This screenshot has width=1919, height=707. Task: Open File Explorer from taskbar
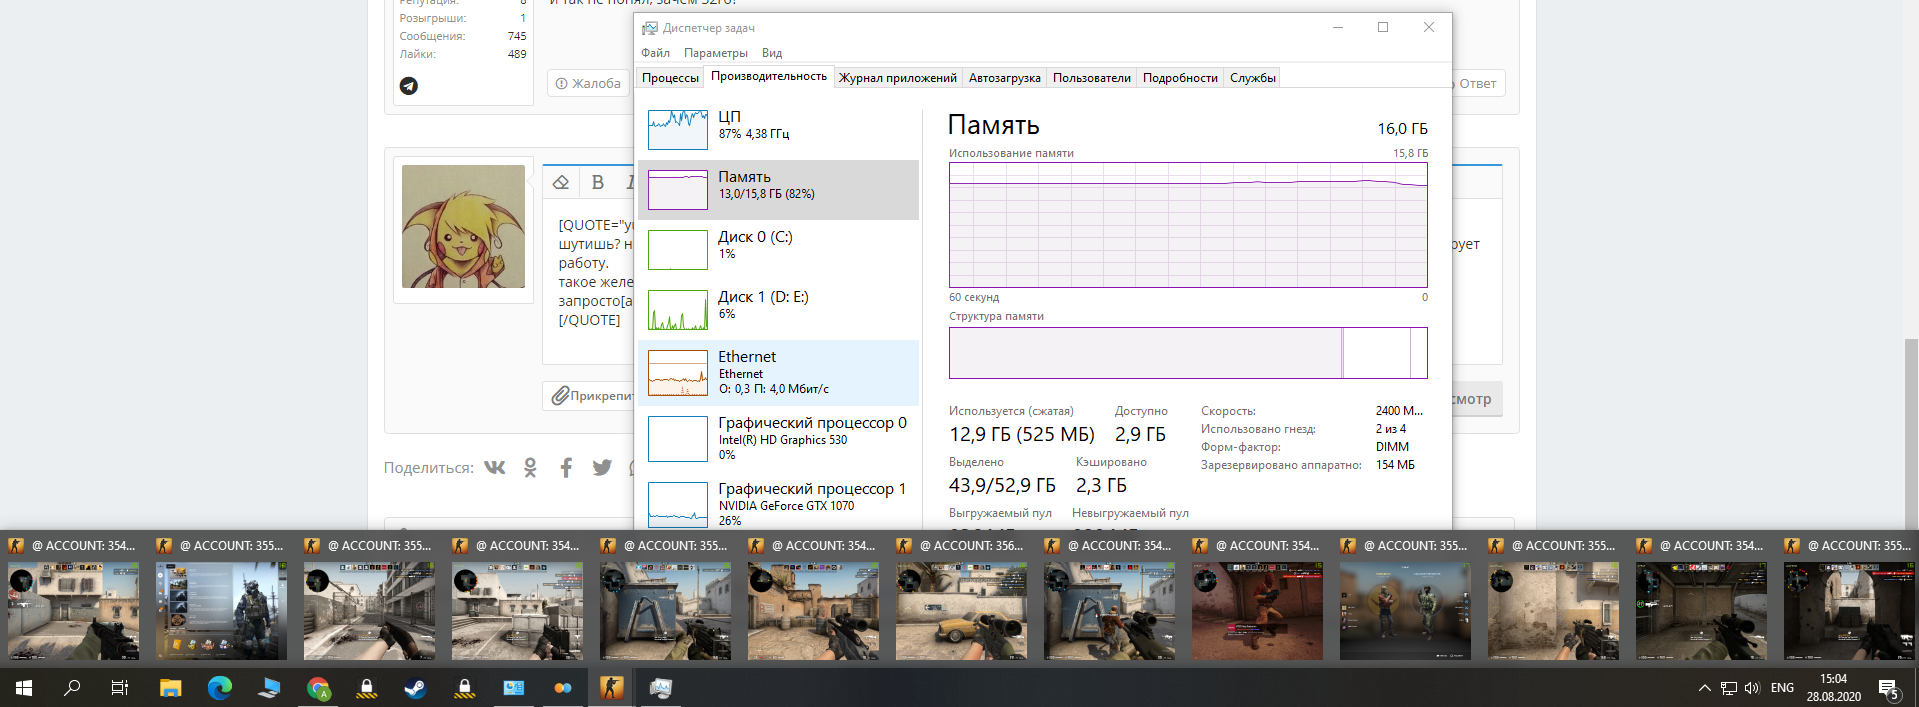pos(171,688)
